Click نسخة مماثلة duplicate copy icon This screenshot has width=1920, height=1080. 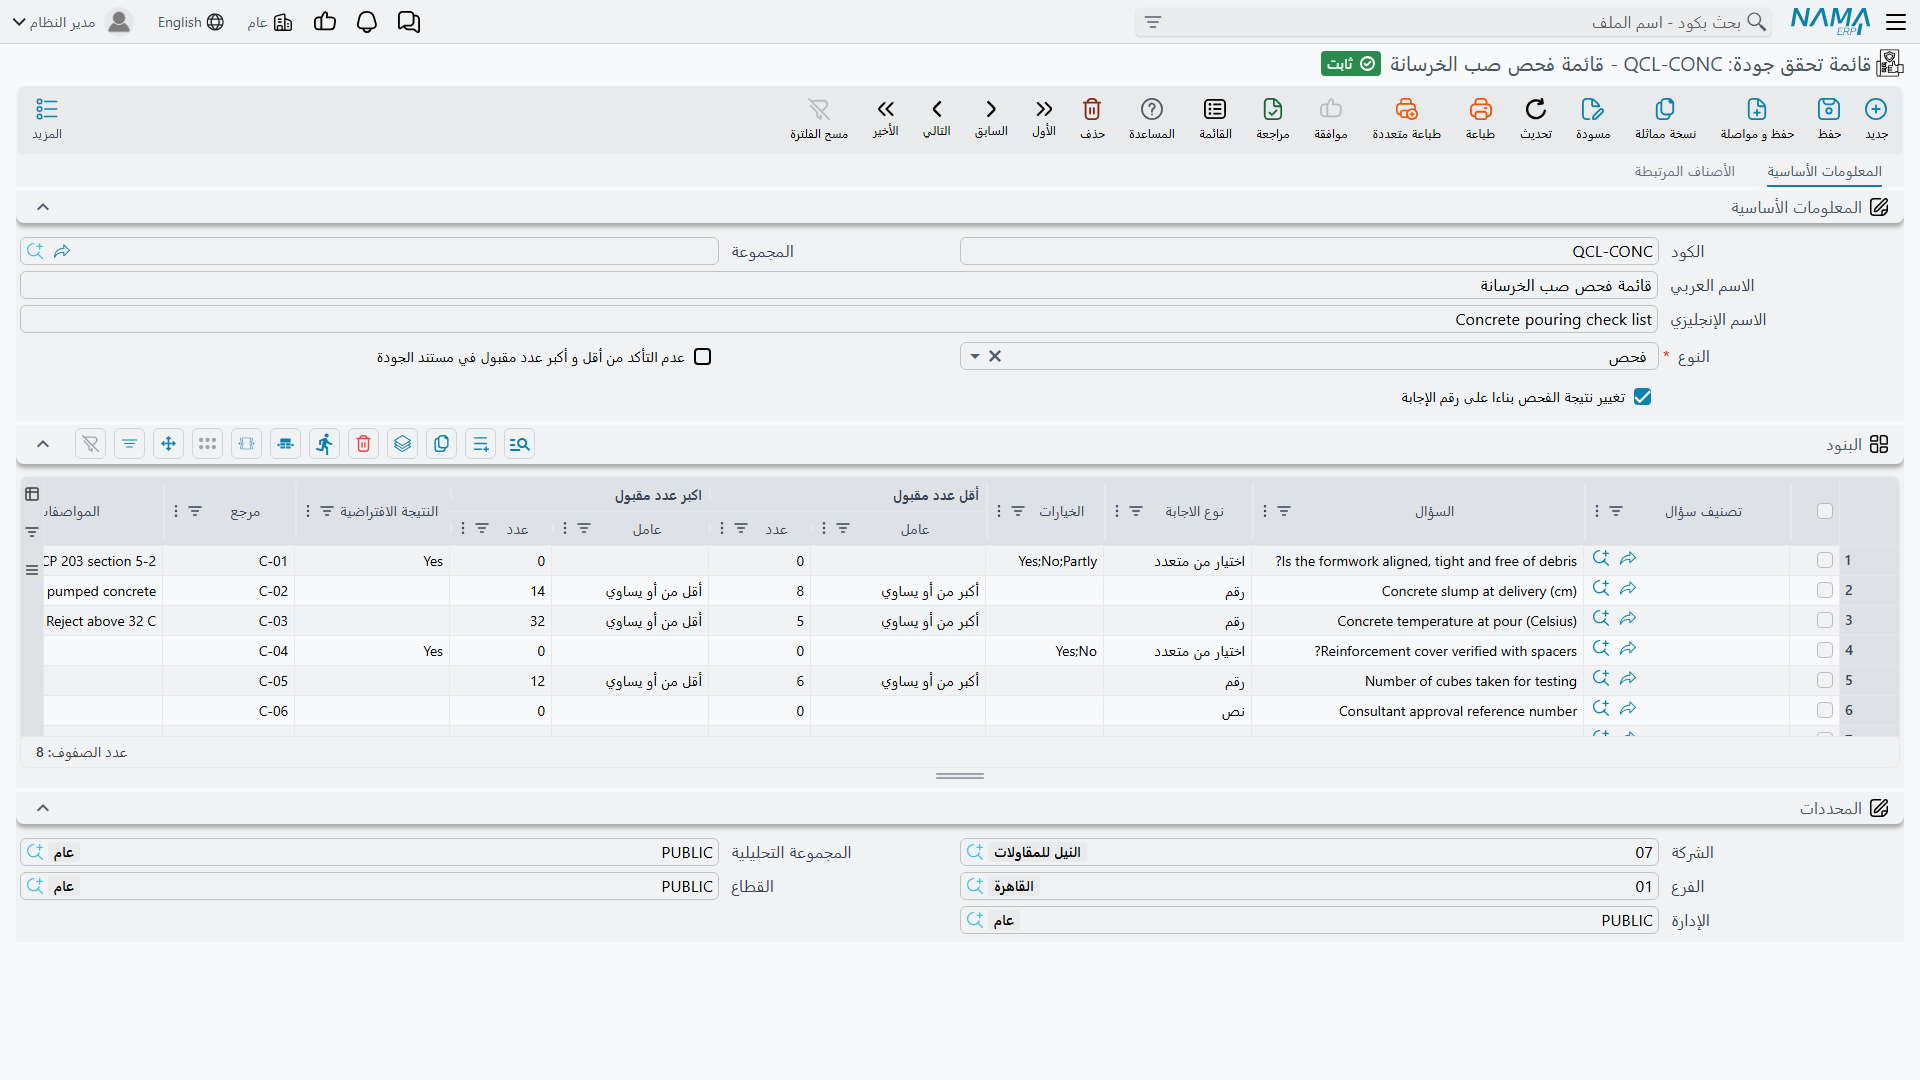click(x=1665, y=109)
